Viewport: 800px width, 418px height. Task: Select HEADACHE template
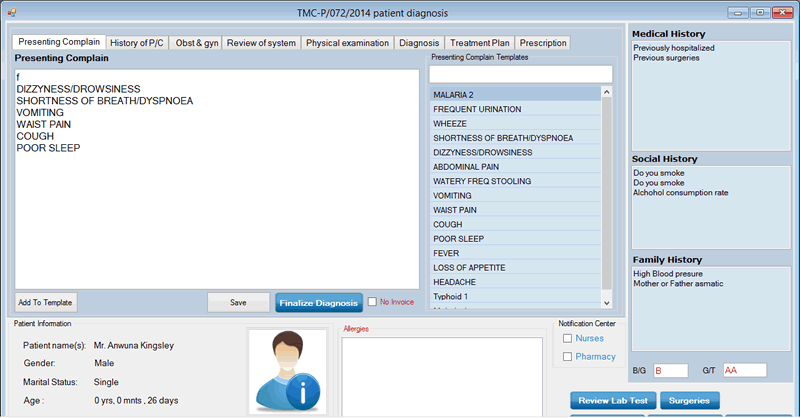515,282
